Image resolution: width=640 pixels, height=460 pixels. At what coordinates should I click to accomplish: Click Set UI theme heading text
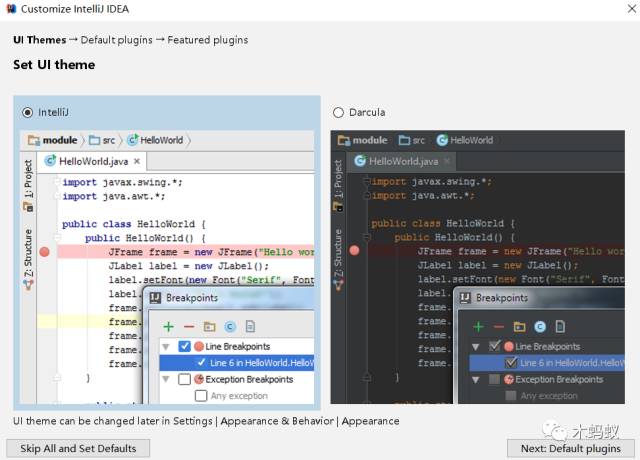54,64
